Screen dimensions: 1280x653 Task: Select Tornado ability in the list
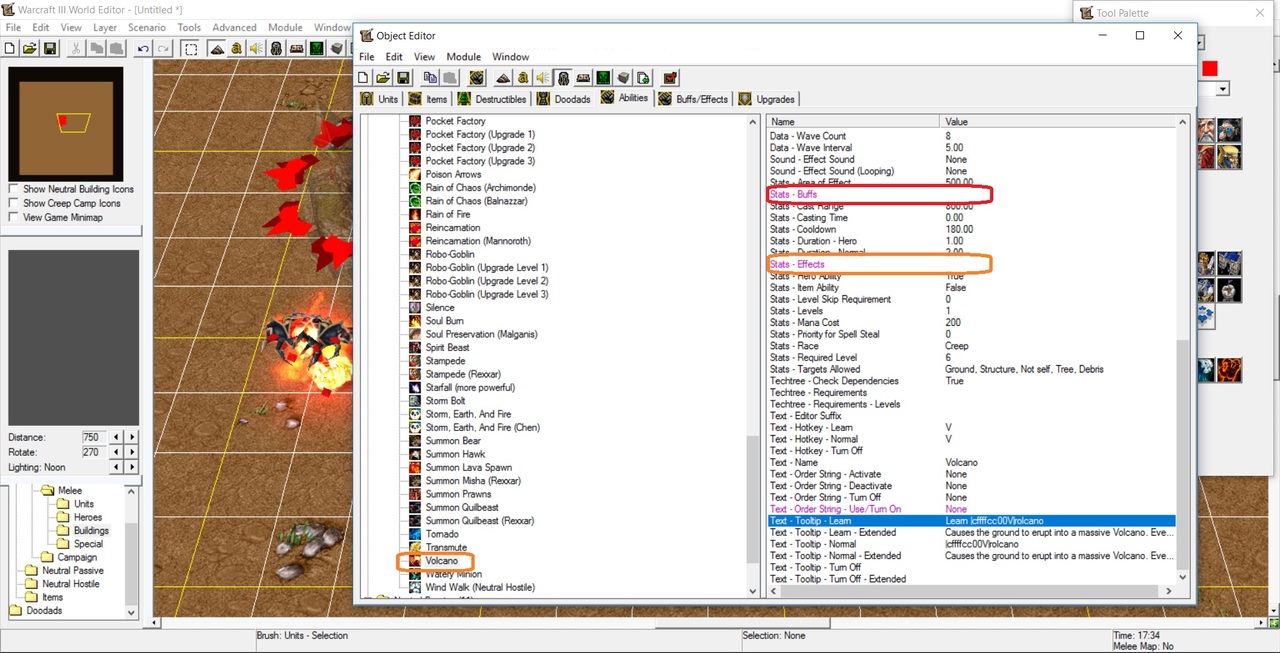(x=442, y=534)
